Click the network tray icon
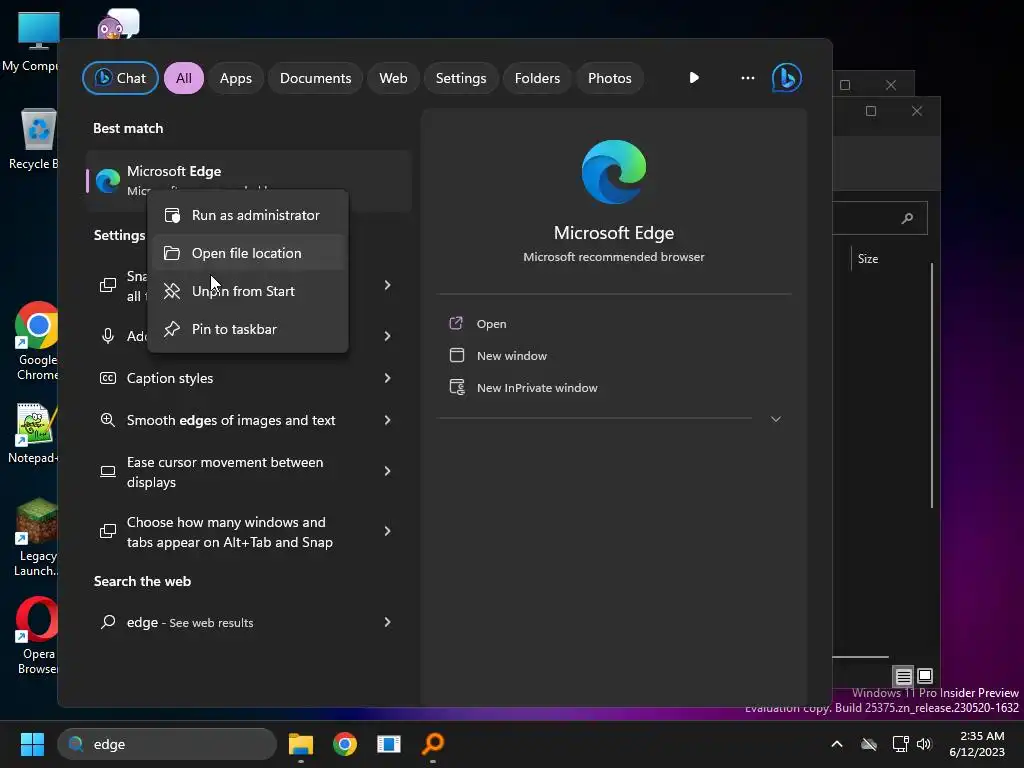 pos(901,744)
